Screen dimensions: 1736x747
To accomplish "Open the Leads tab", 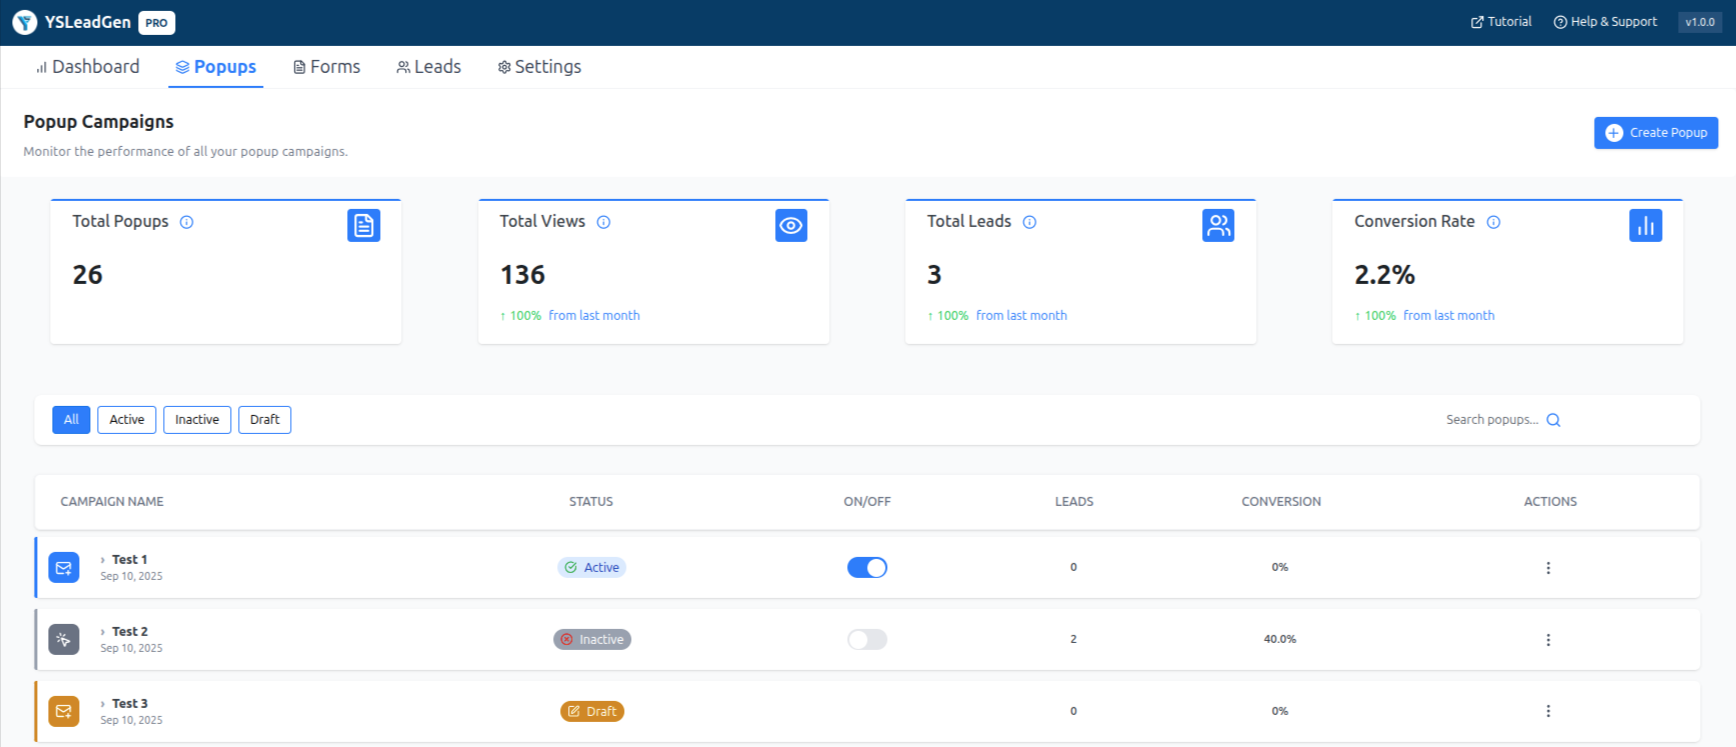I will click(x=429, y=67).
